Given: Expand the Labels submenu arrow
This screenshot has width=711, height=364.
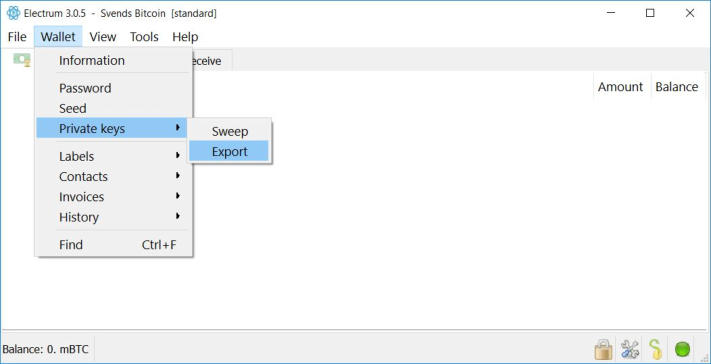Looking at the screenshot, I should coord(178,155).
